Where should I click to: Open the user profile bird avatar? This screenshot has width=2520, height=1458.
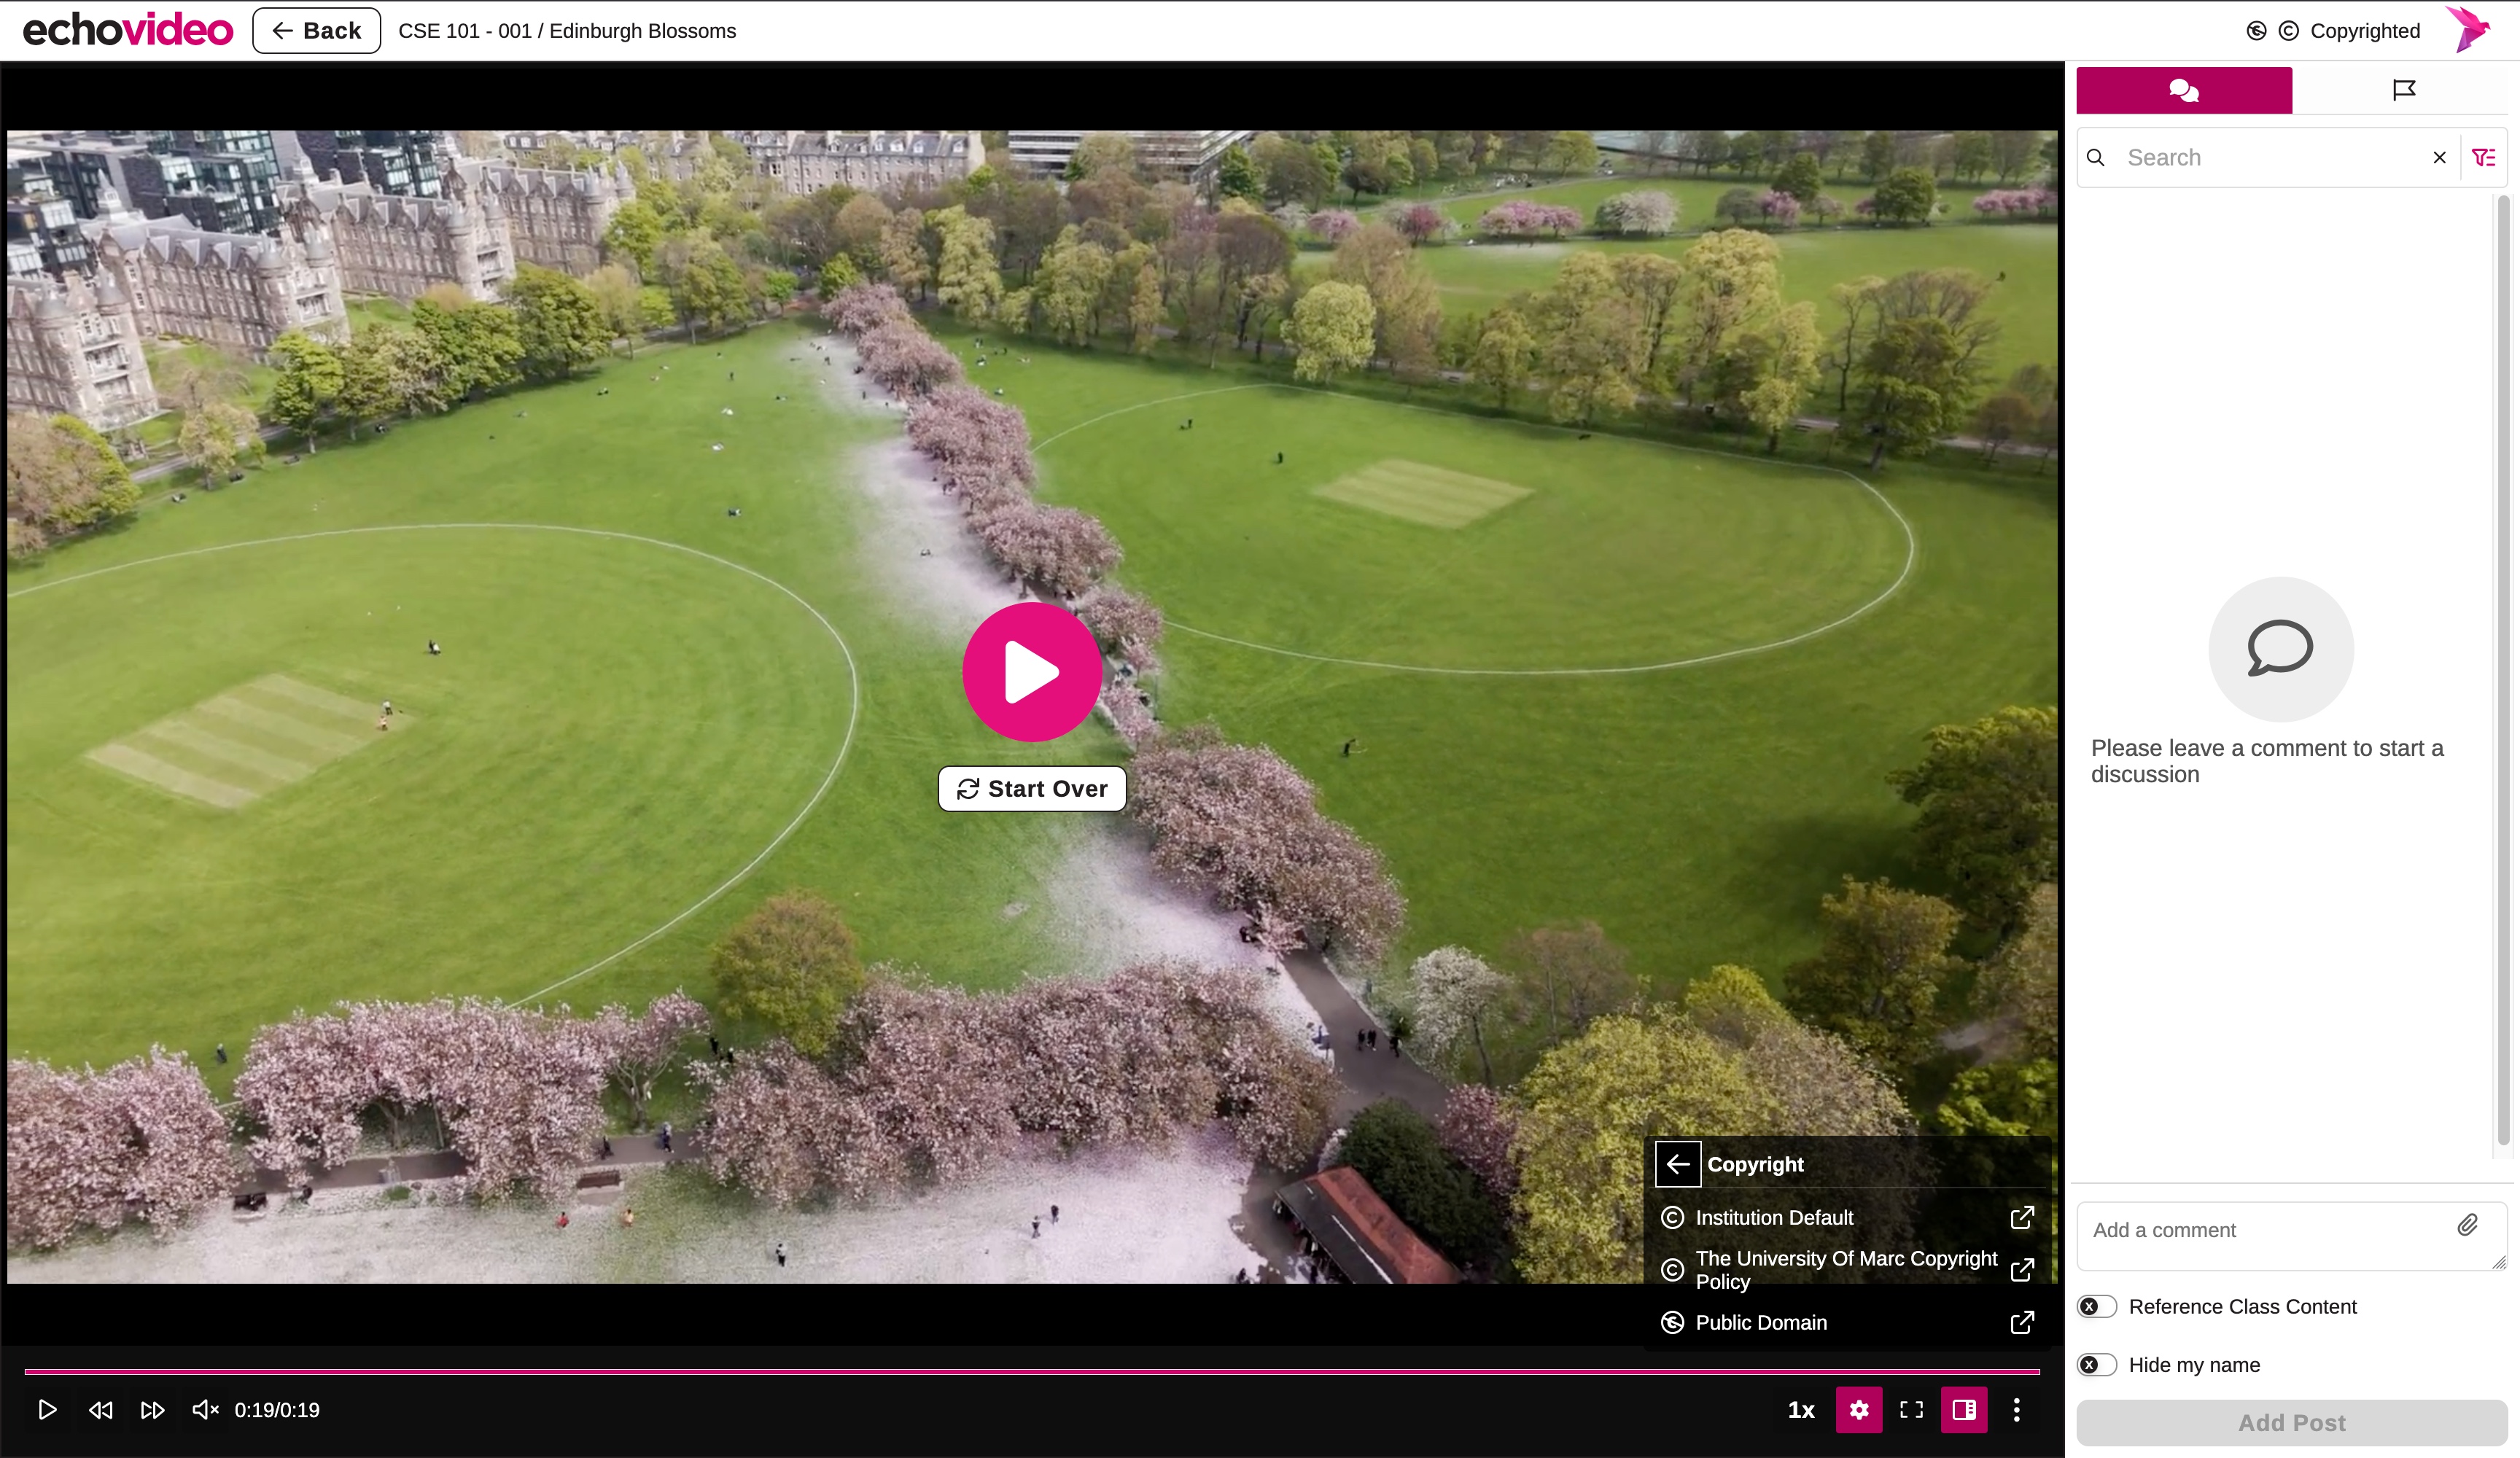pyautogui.click(x=2470, y=29)
